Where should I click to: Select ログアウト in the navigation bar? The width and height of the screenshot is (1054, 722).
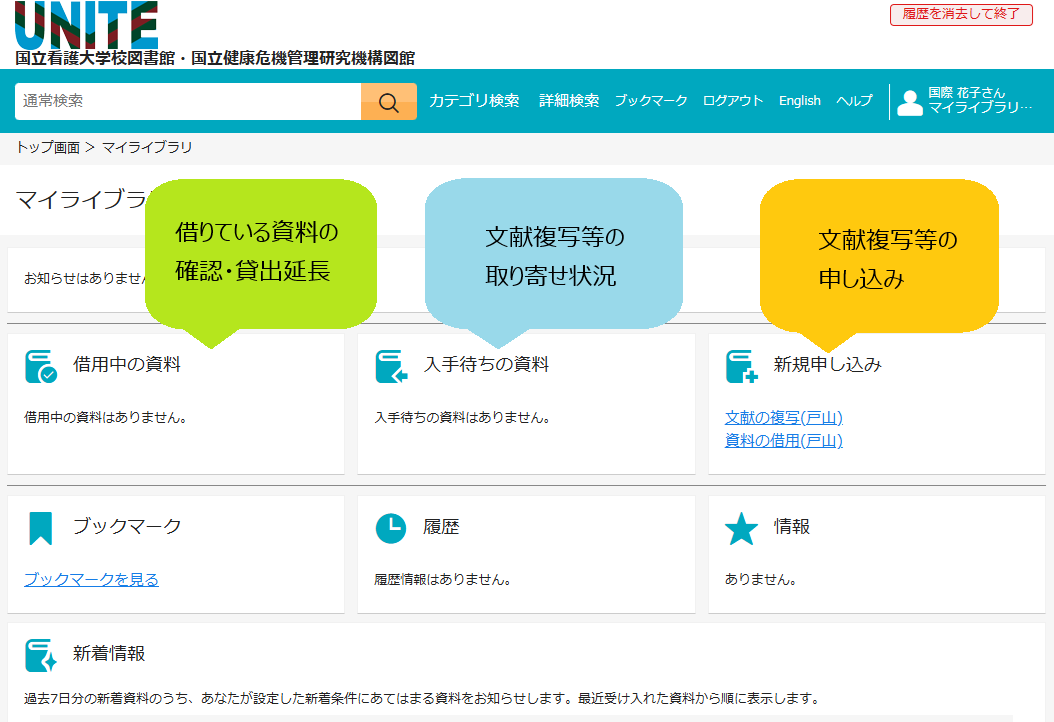[x=733, y=101]
